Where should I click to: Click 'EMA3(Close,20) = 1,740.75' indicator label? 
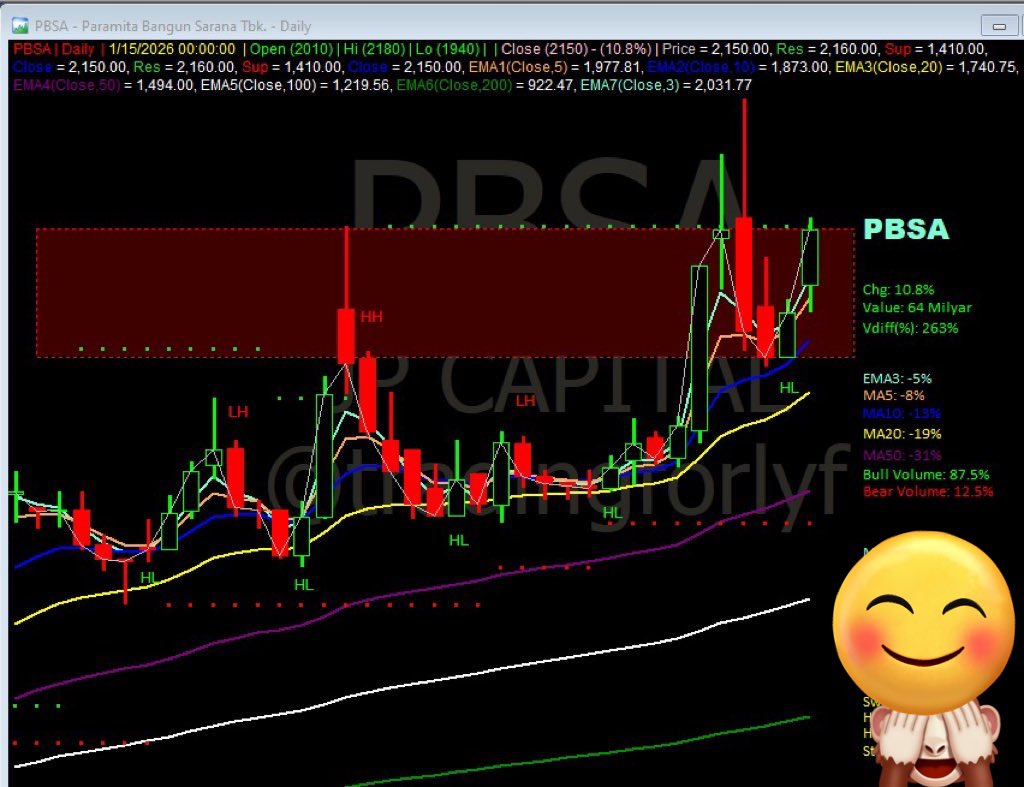pos(926,67)
